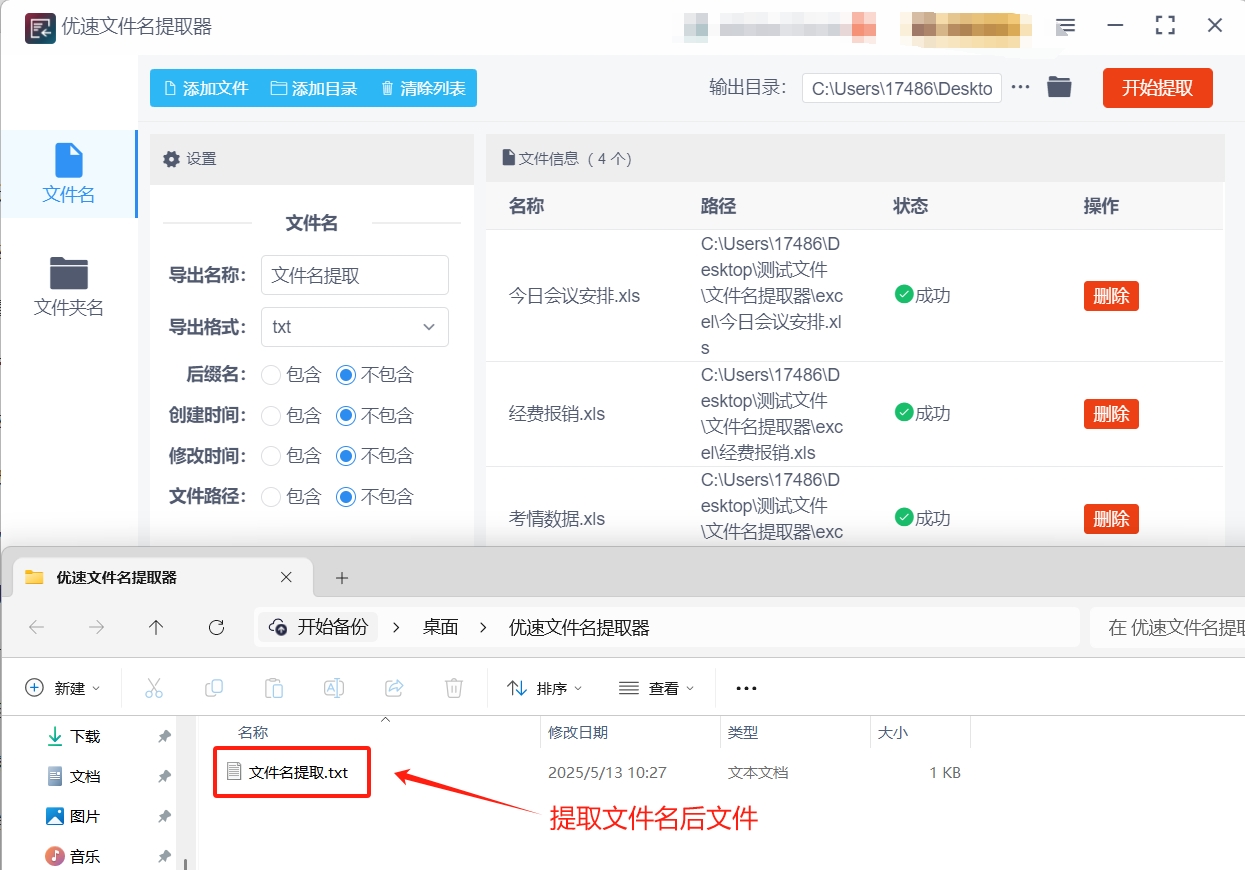Screen dimensions: 1245x870
Task: Open the 导出格式 txt dropdown
Action: pos(355,327)
